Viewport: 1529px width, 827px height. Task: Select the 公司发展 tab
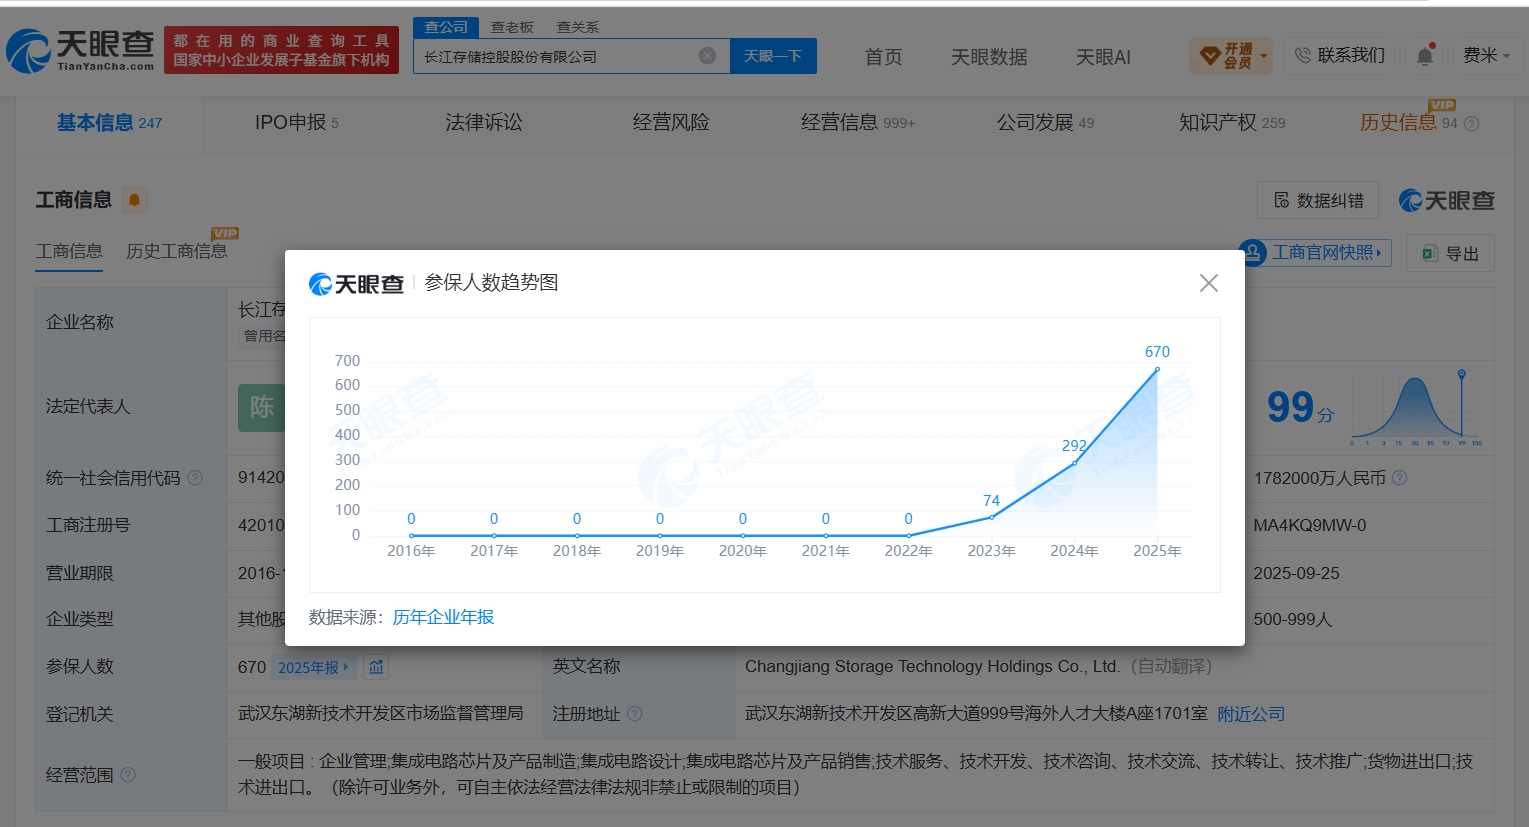pyautogui.click(x=1045, y=122)
